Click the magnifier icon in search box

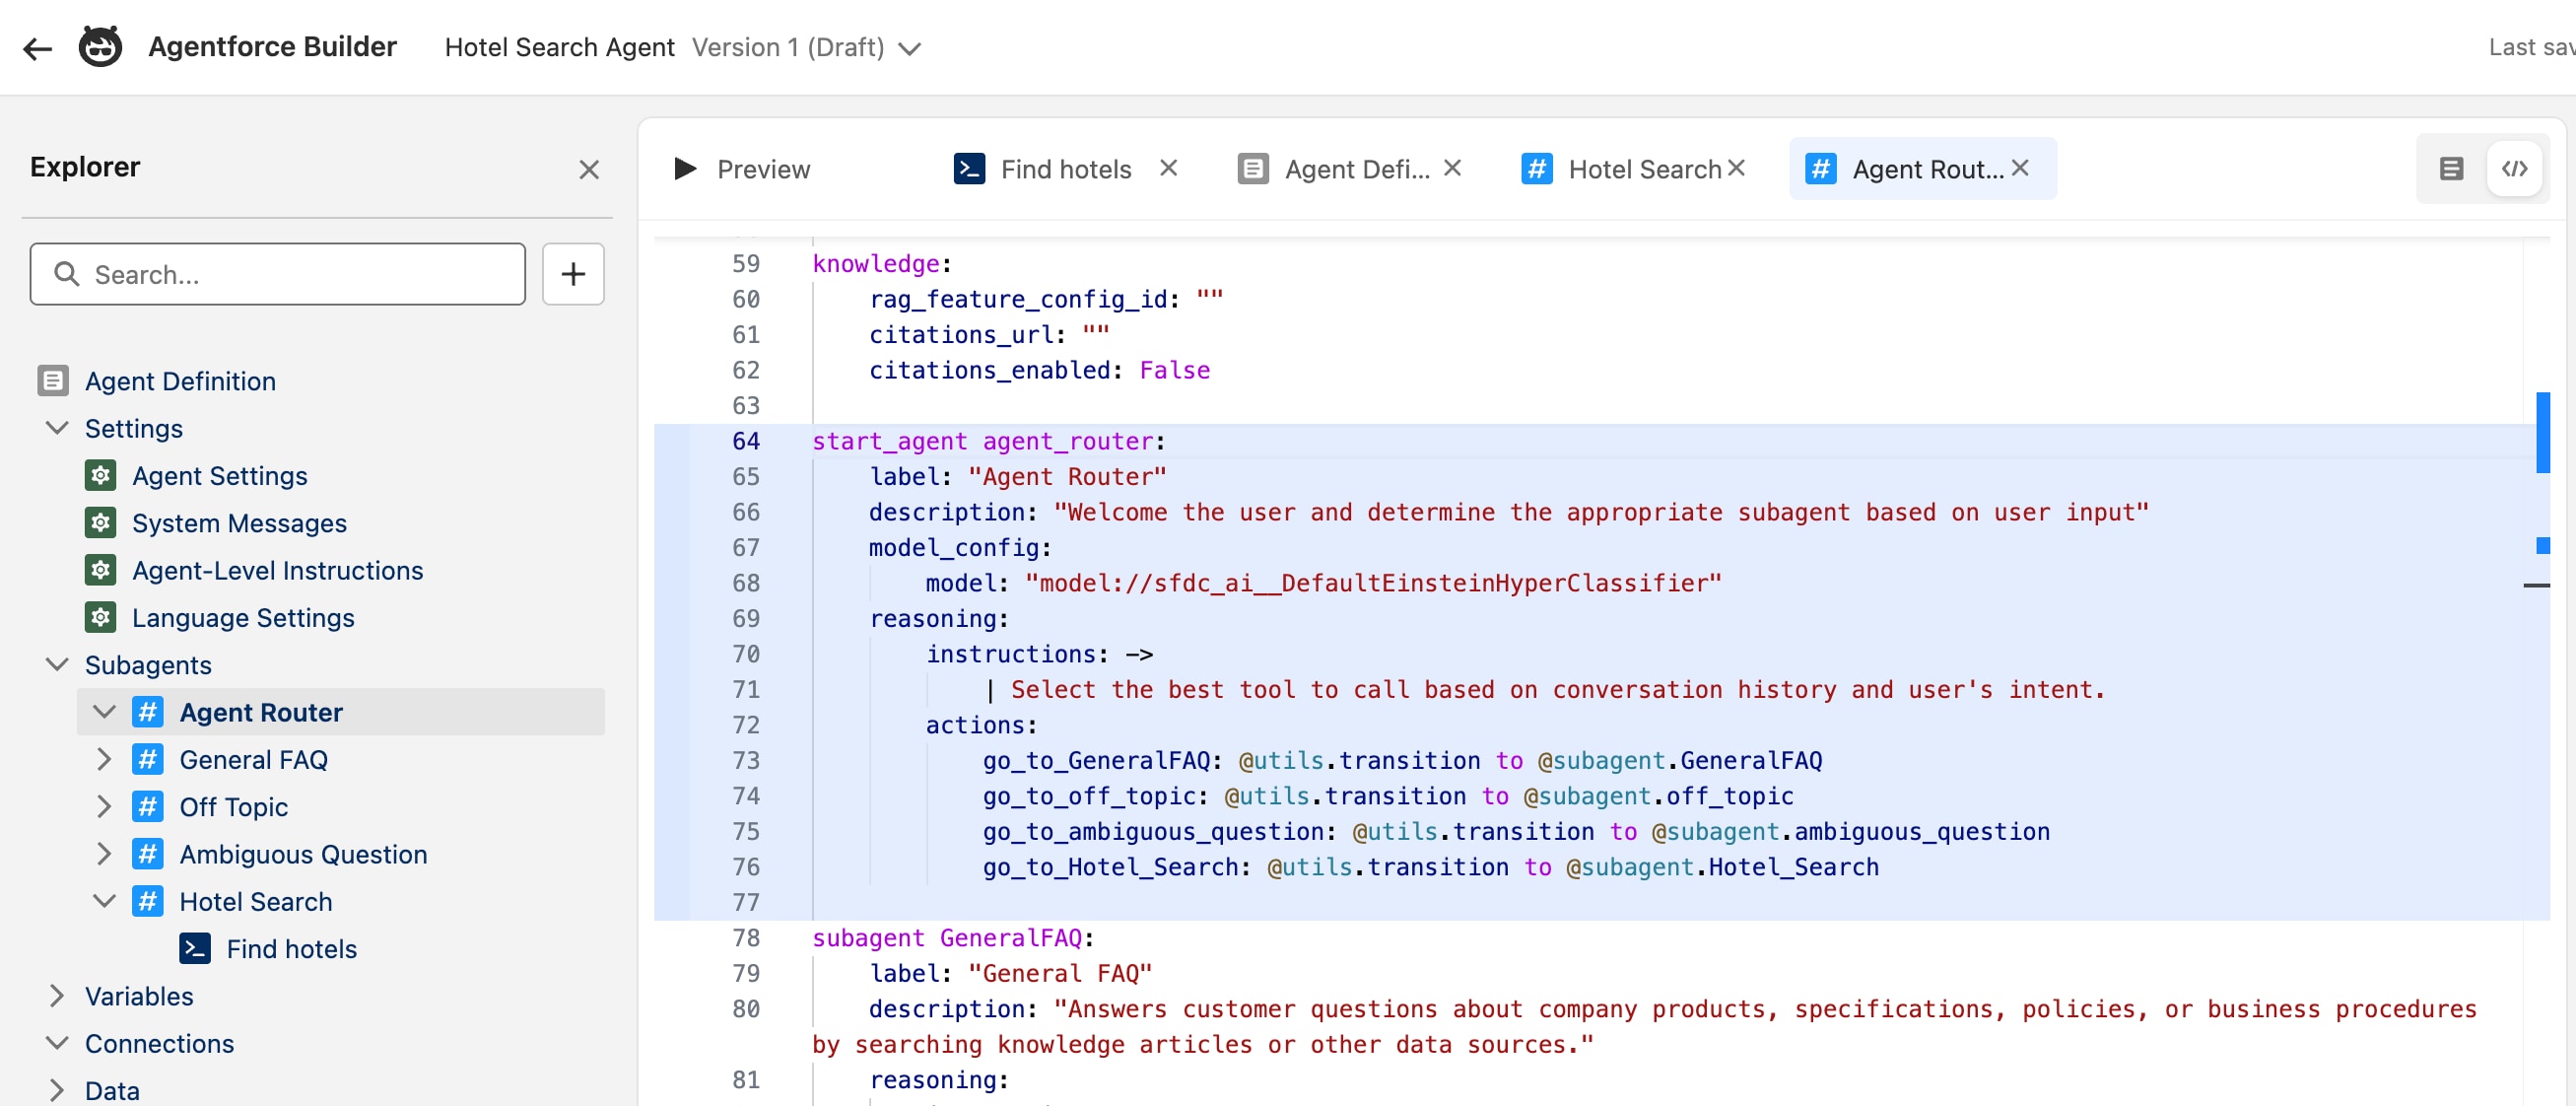tap(66, 274)
